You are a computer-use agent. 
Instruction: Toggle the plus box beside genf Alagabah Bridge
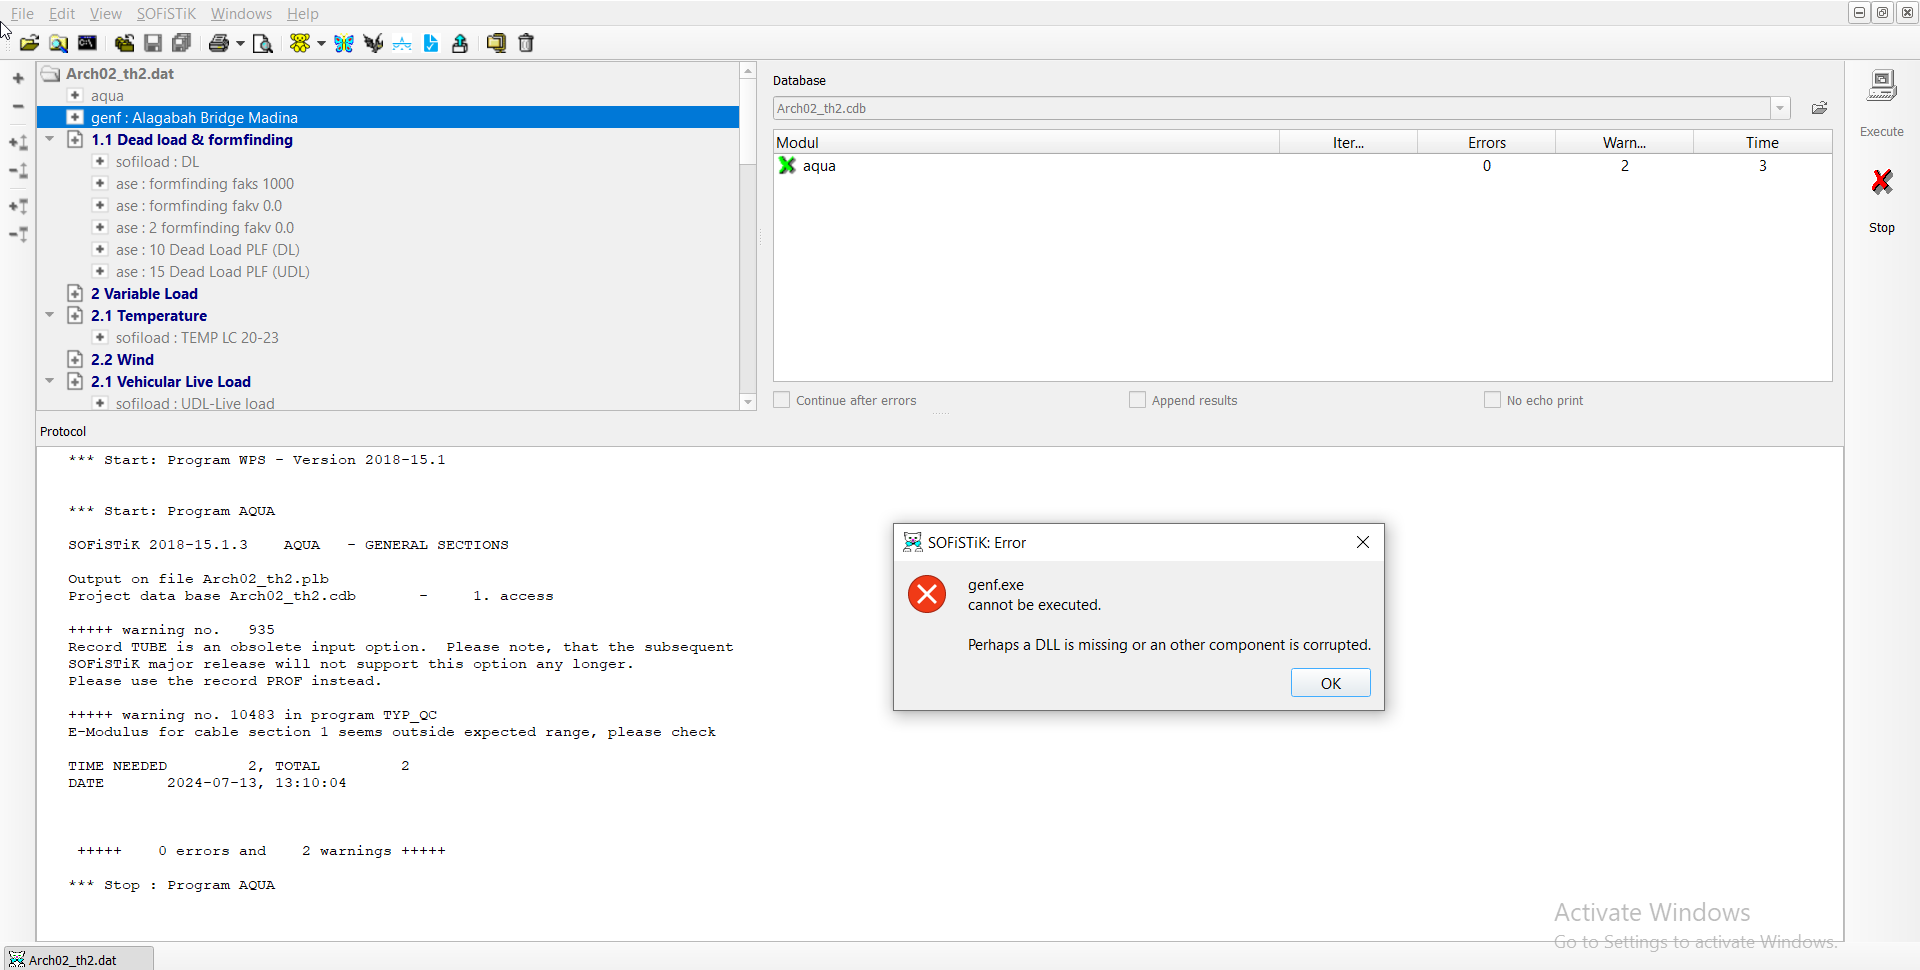coord(75,117)
